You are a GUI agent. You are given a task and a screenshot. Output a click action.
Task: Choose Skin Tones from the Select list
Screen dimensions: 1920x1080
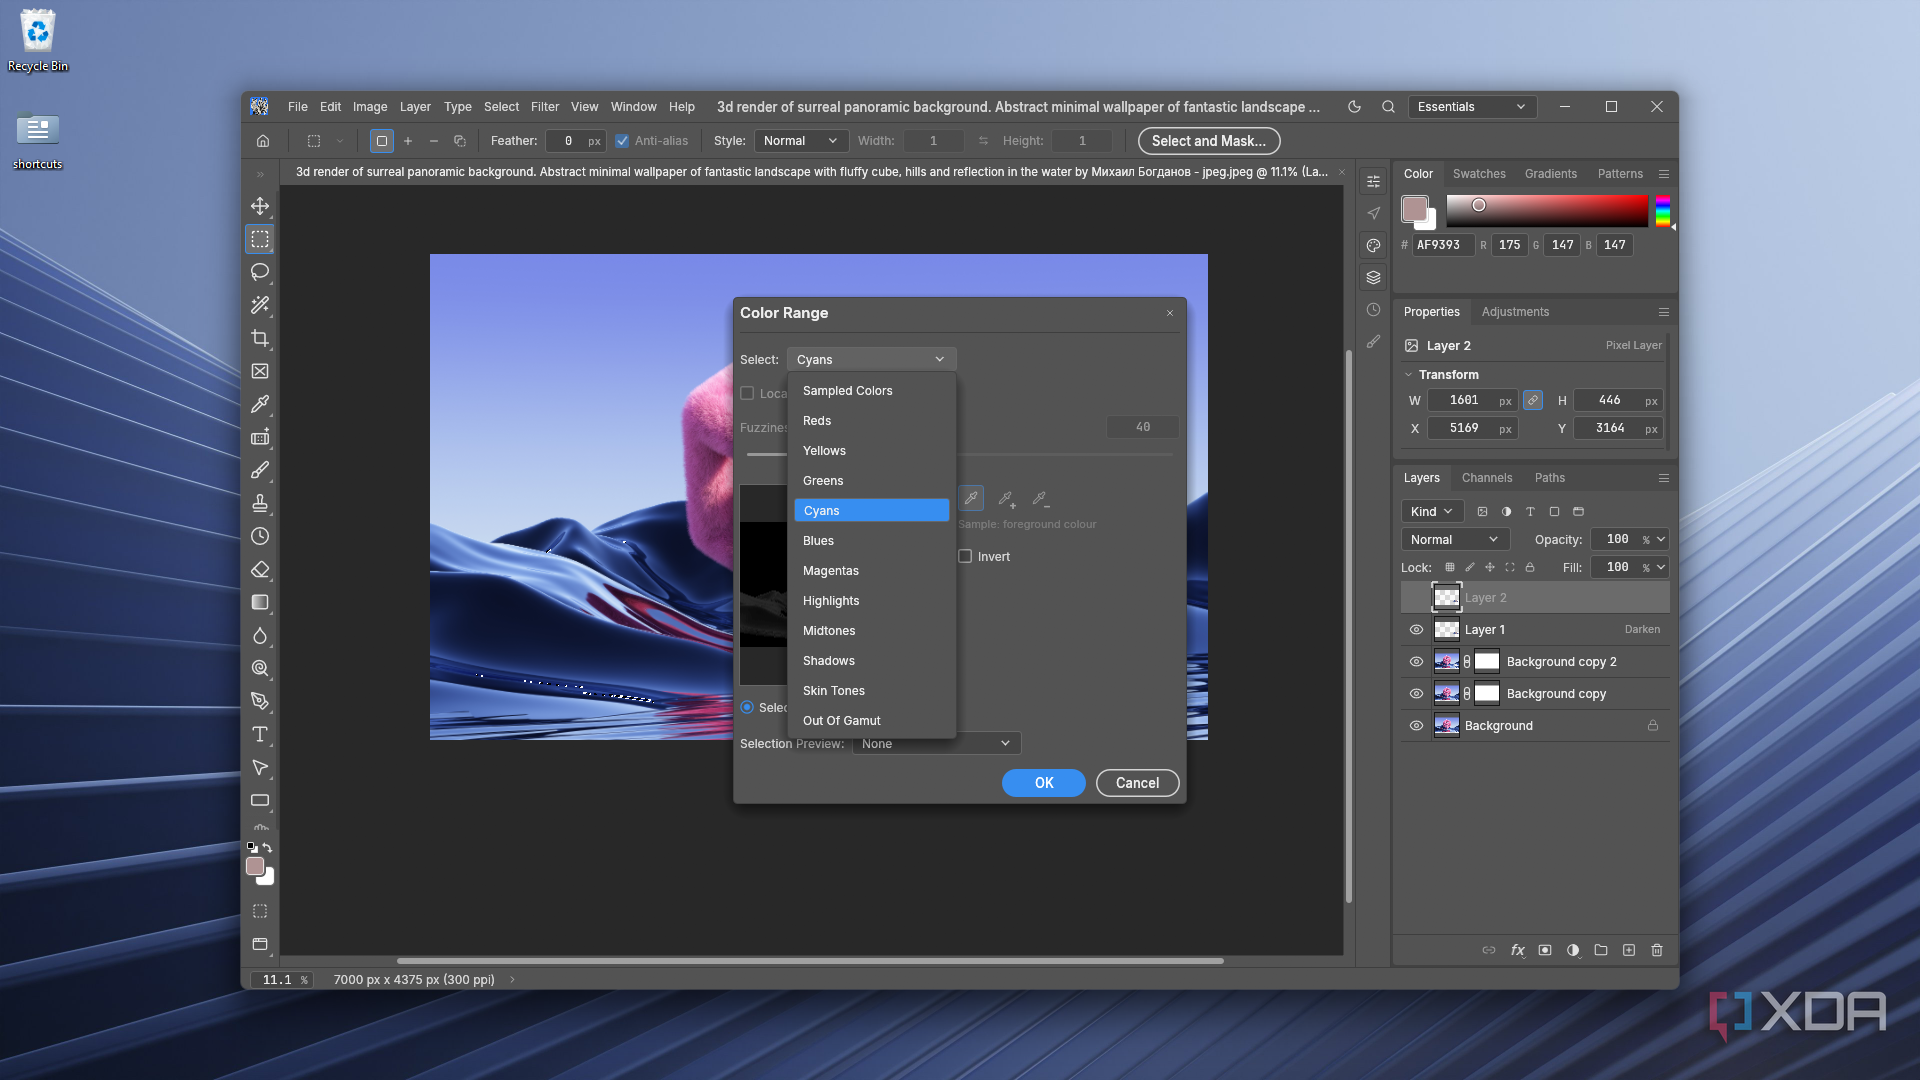pos(872,691)
